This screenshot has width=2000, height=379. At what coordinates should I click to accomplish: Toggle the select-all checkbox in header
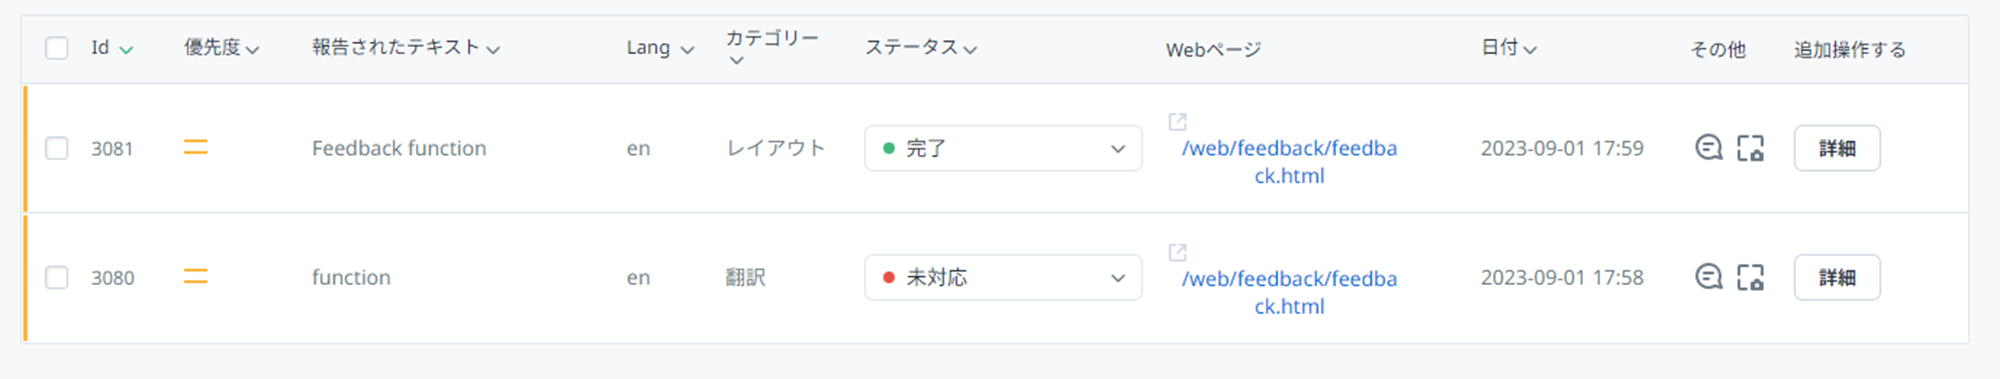point(57,48)
